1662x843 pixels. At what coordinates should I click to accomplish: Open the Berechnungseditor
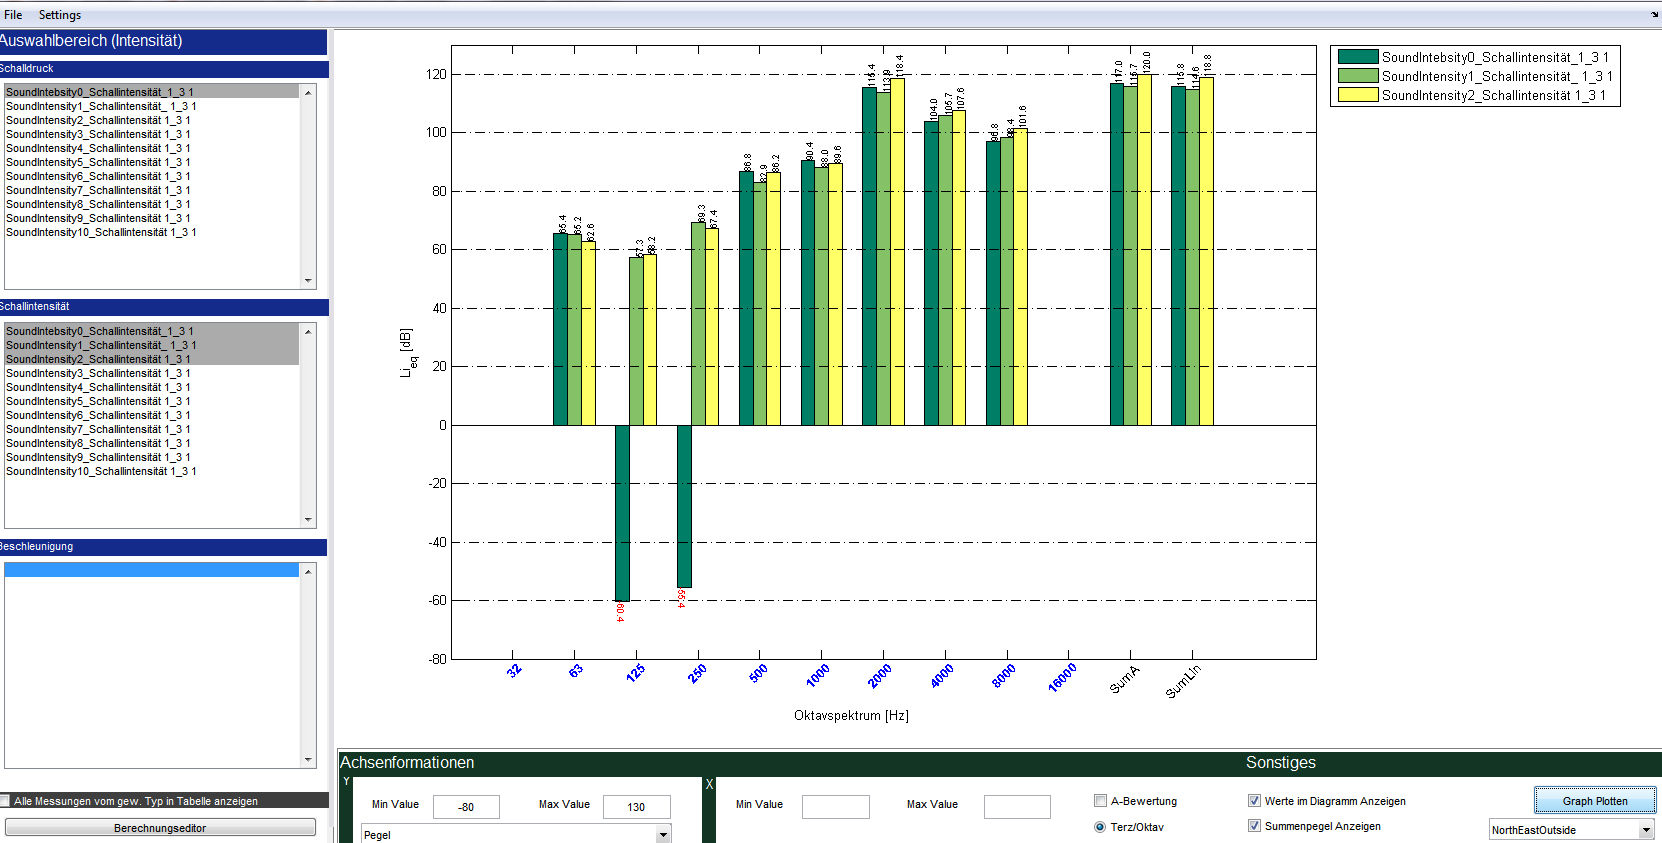click(160, 828)
